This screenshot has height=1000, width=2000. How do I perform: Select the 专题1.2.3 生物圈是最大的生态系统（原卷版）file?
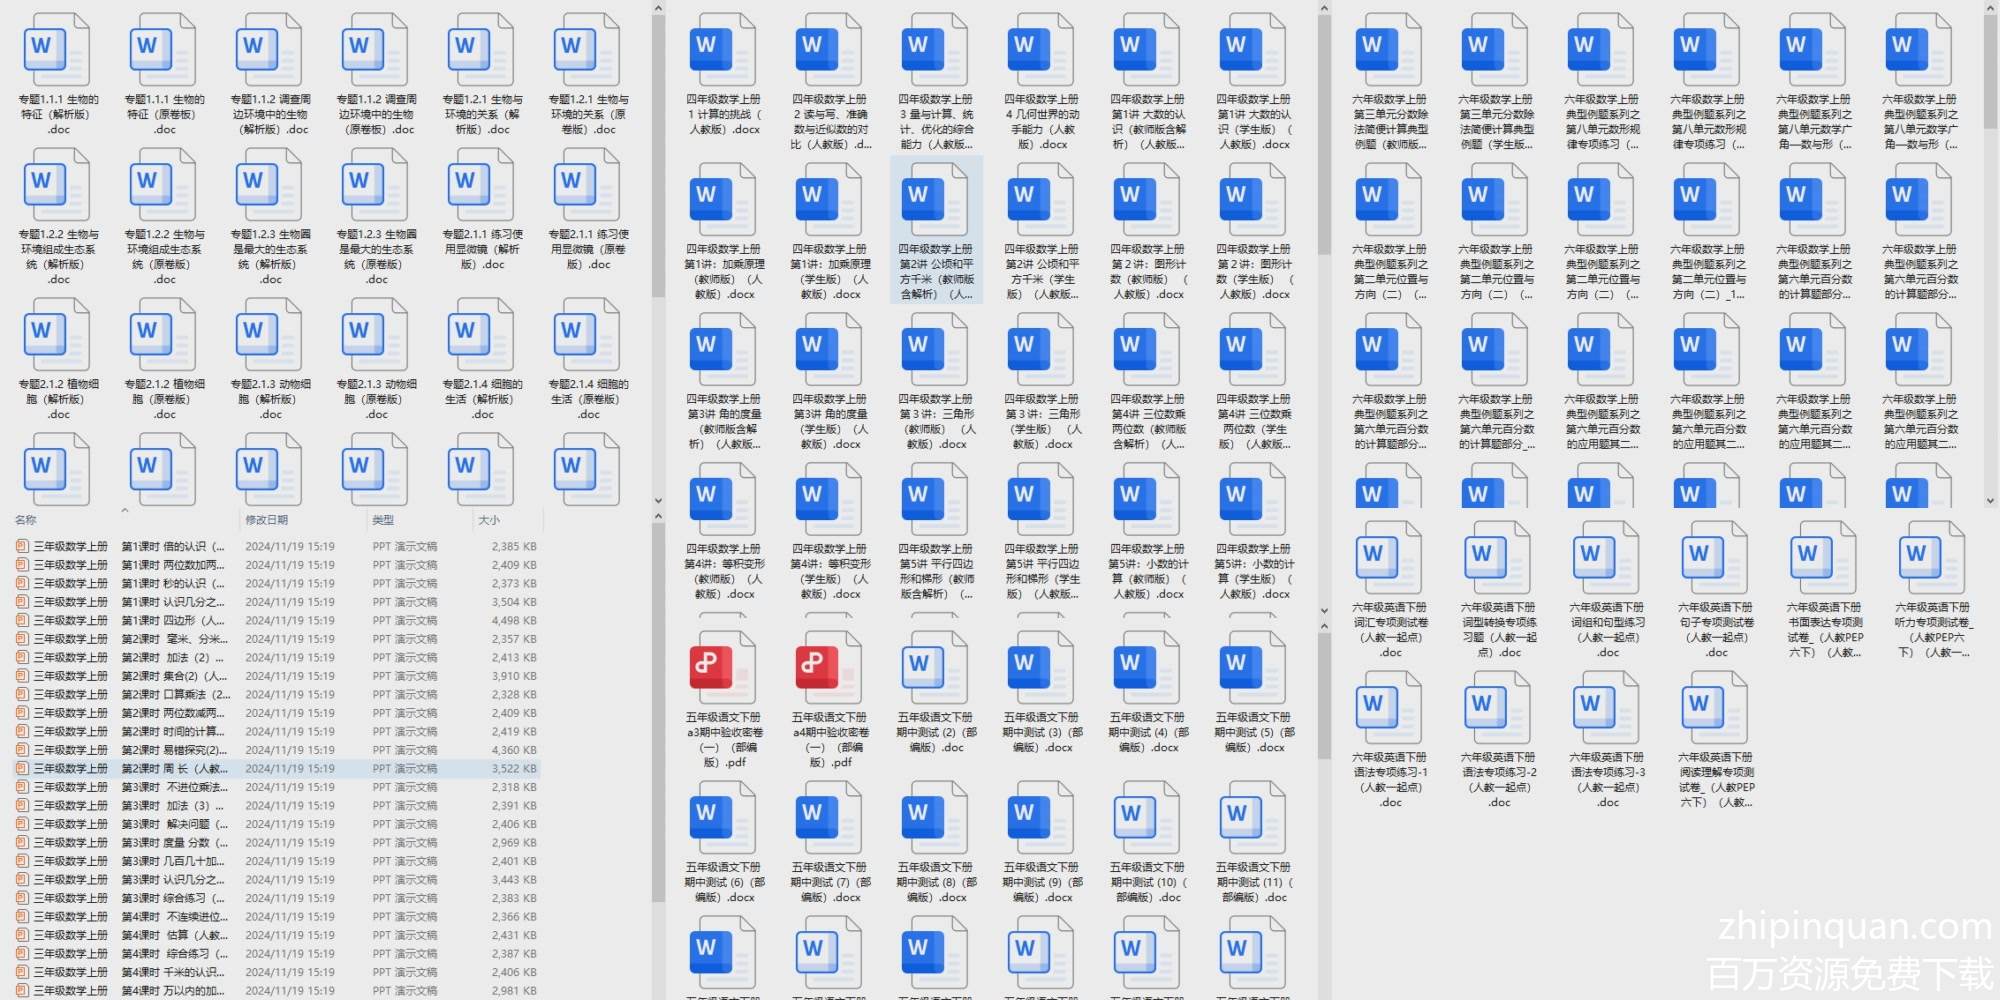(377, 217)
